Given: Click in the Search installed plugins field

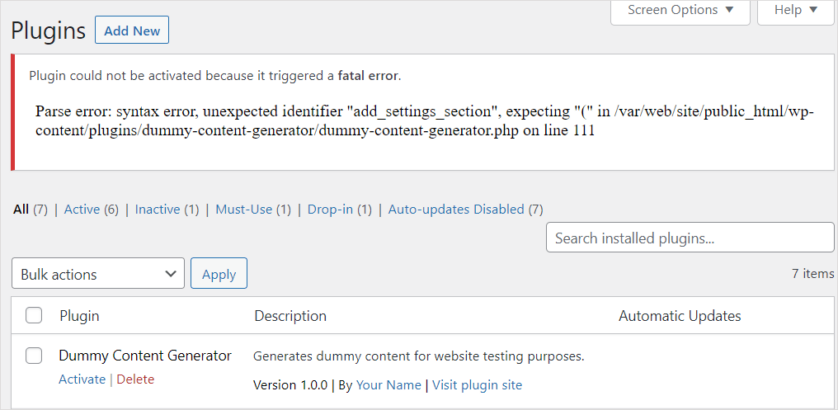Looking at the screenshot, I should click(x=689, y=238).
